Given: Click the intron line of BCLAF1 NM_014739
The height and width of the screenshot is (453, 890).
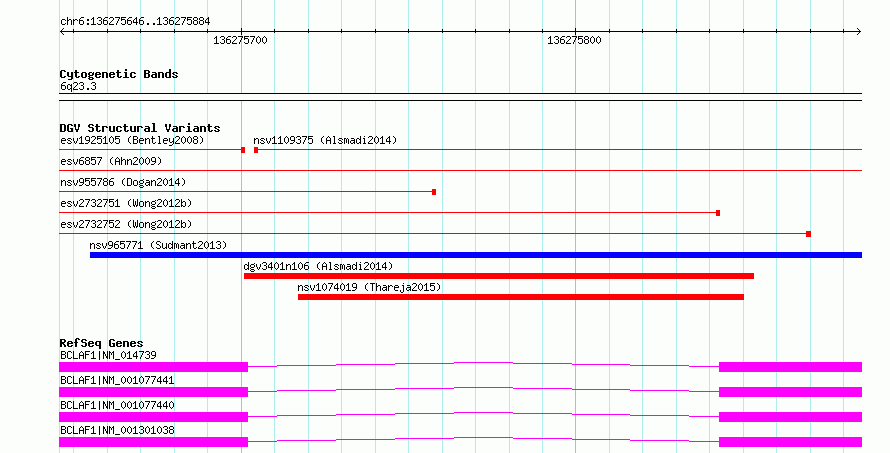Looking at the screenshot, I should coord(484,363).
